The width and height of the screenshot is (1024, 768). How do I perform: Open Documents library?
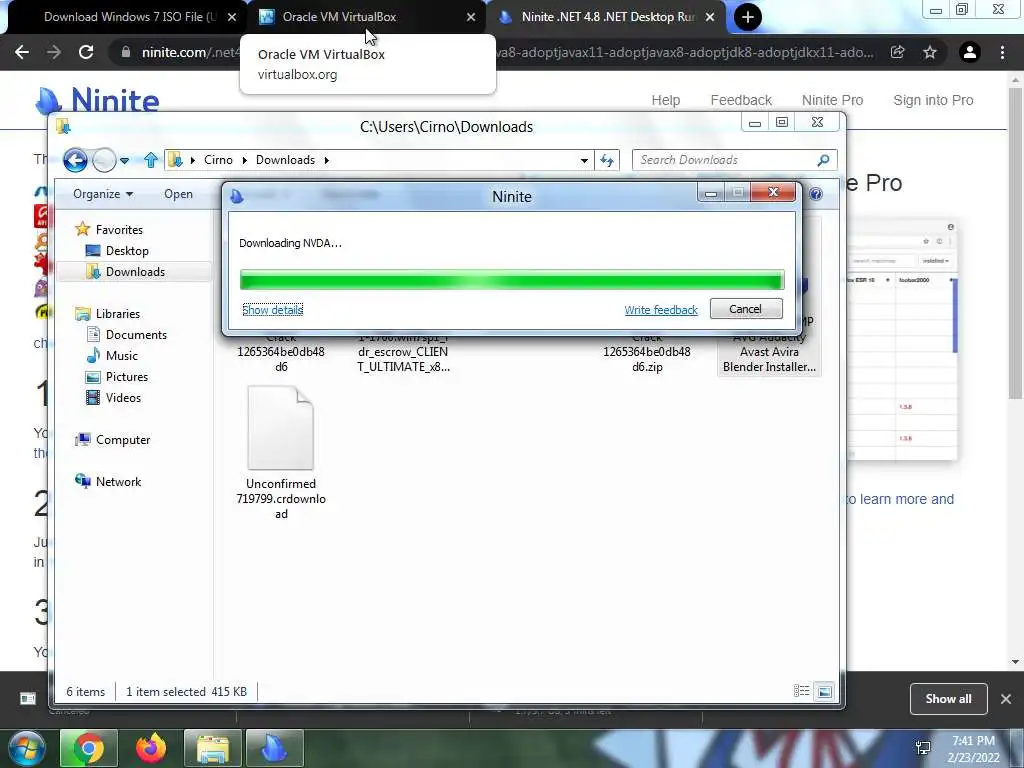pyautogui.click(x=136, y=334)
